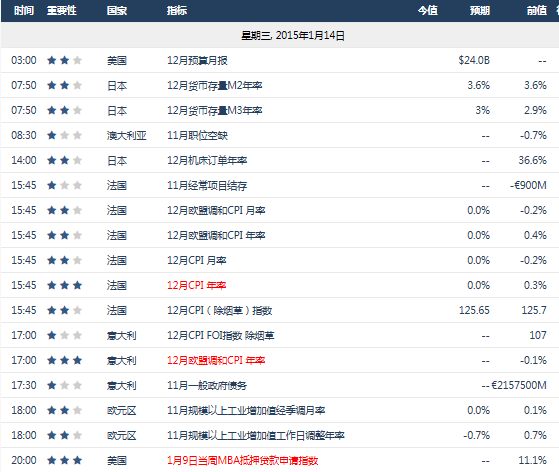
Task: Click the 重要性 column header
Action: 62,11
